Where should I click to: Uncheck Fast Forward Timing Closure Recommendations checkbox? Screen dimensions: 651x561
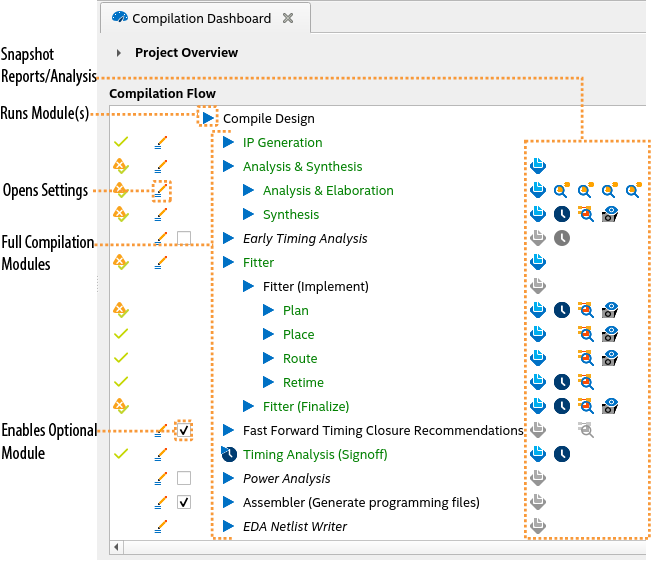184,430
